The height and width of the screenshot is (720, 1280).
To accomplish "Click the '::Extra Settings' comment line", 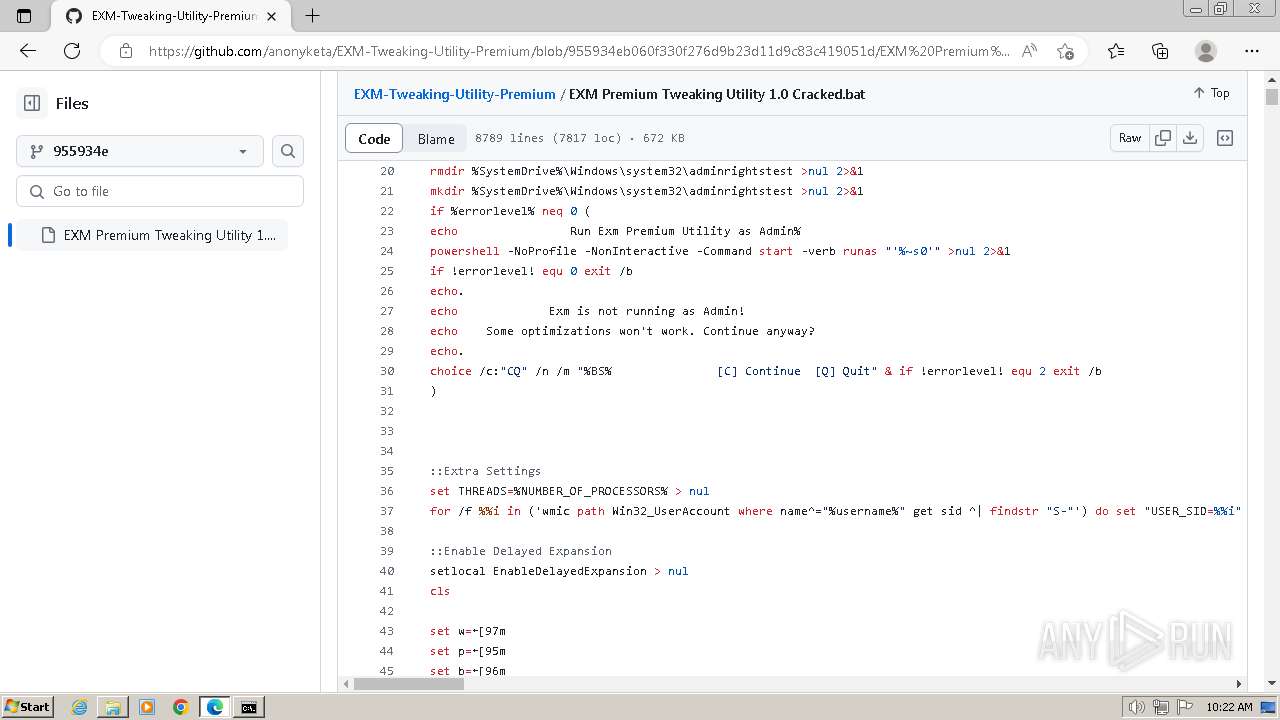I will (485, 471).
